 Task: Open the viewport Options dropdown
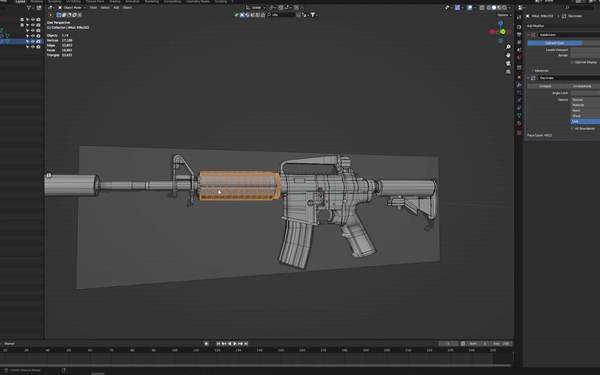point(504,15)
